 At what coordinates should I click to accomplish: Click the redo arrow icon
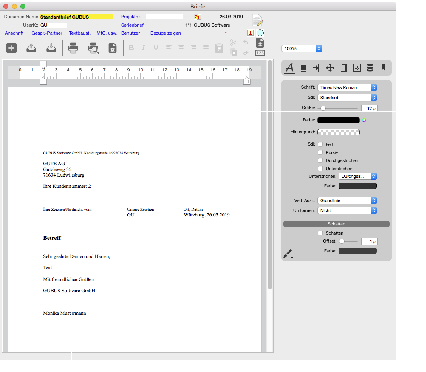click(x=246, y=53)
